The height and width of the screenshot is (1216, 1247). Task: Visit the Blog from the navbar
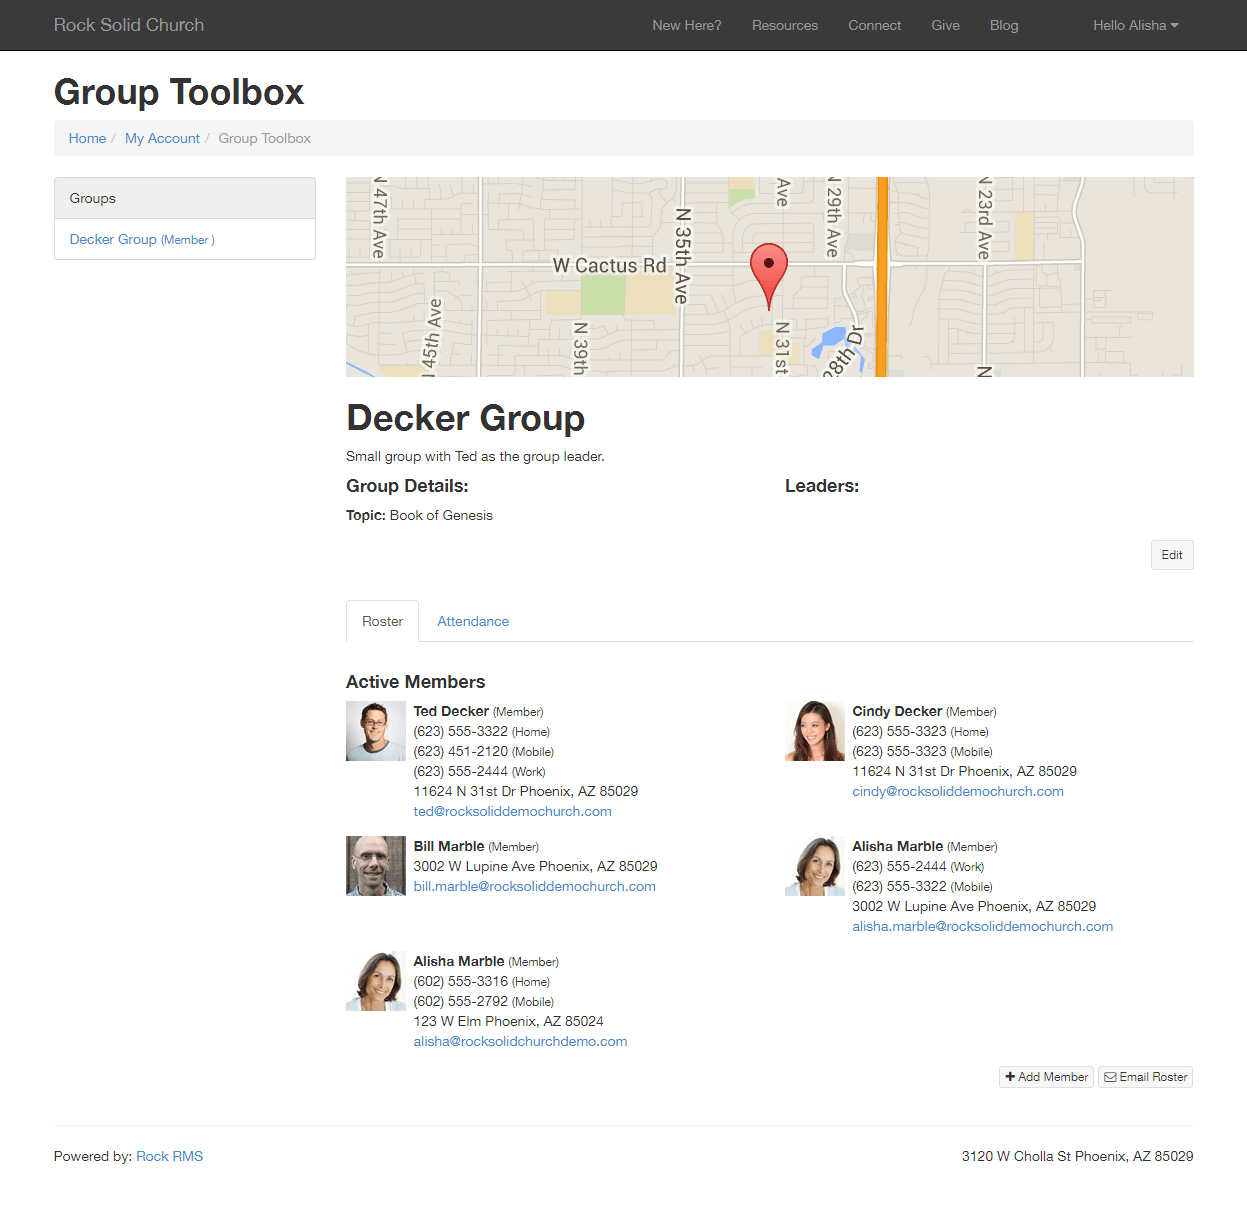pyautogui.click(x=1004, y=25)
